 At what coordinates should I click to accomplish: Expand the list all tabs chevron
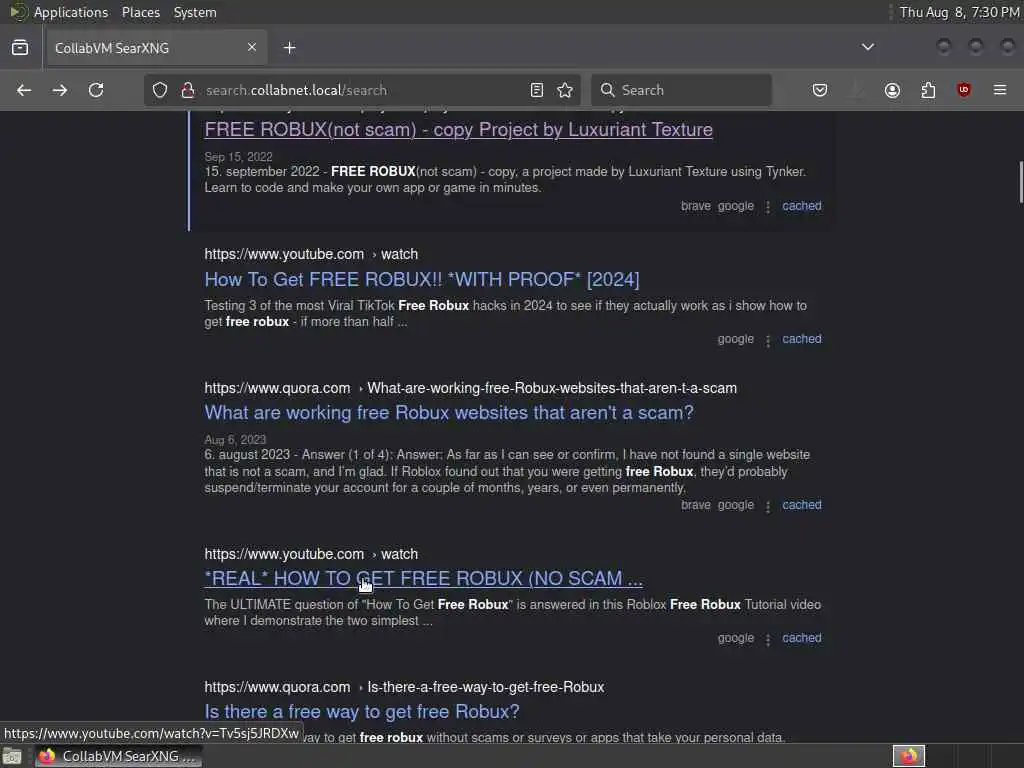click(x=868, y=47)
